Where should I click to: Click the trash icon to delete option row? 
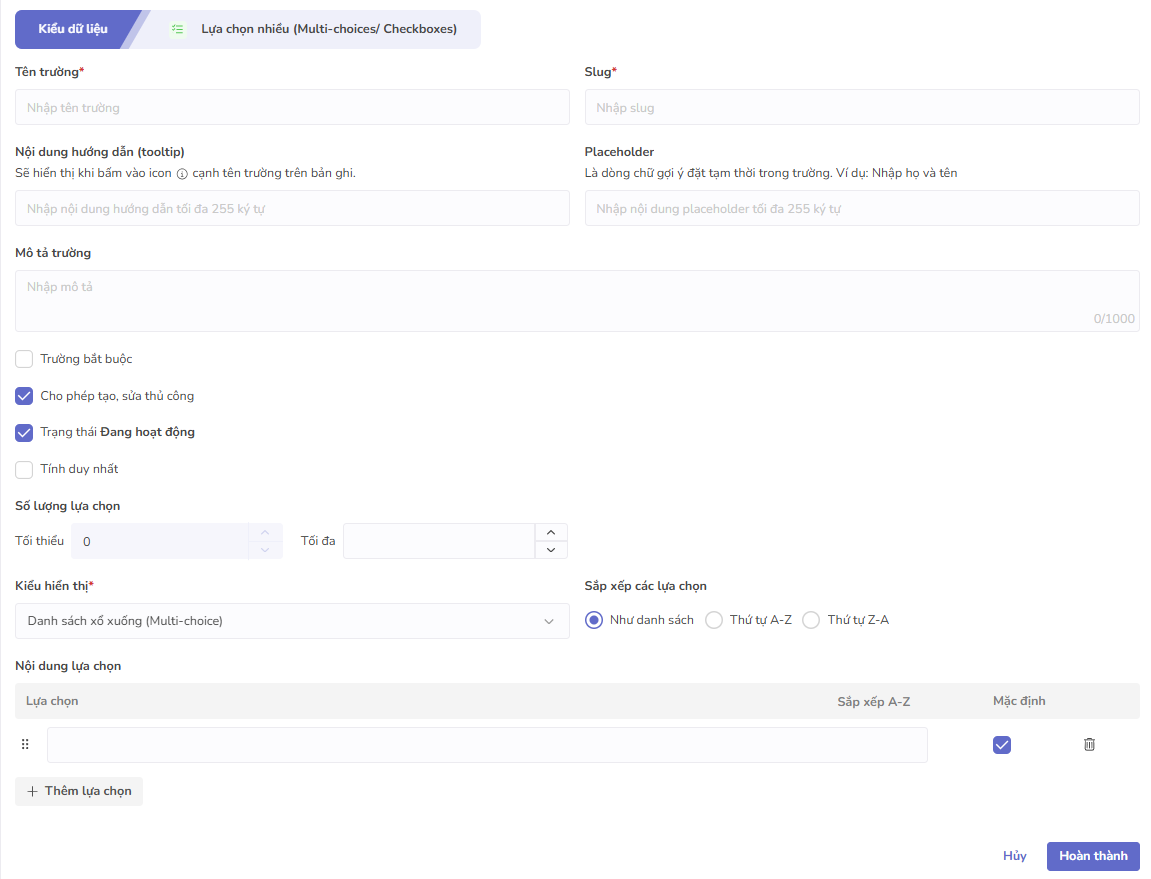tap(1089, 744)
